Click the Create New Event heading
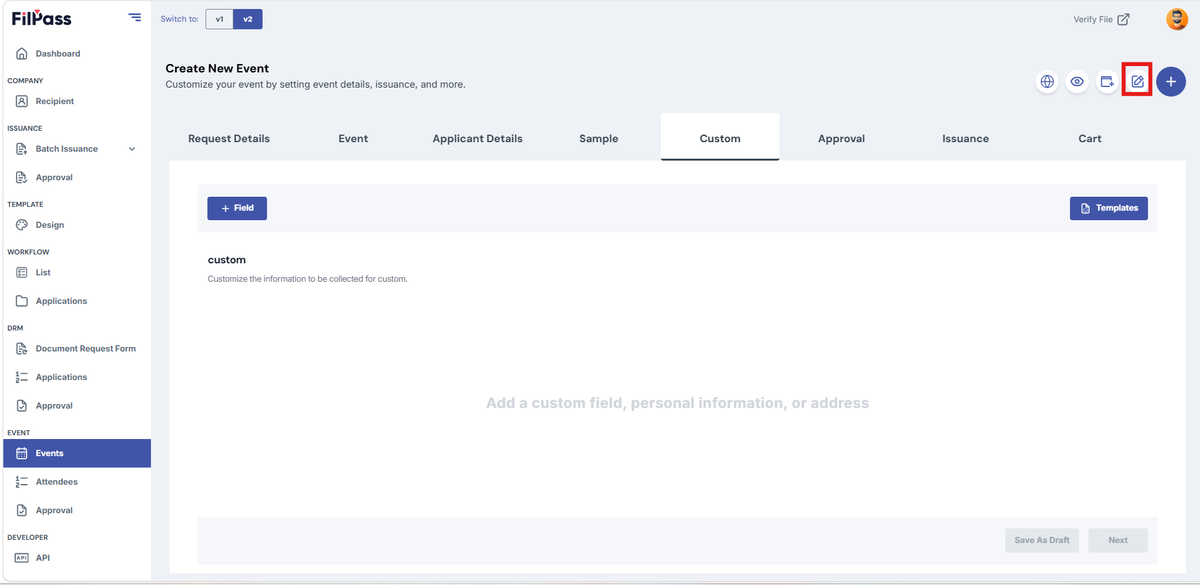The width and height of the screenshot is (1200, 585). point(217,69)
